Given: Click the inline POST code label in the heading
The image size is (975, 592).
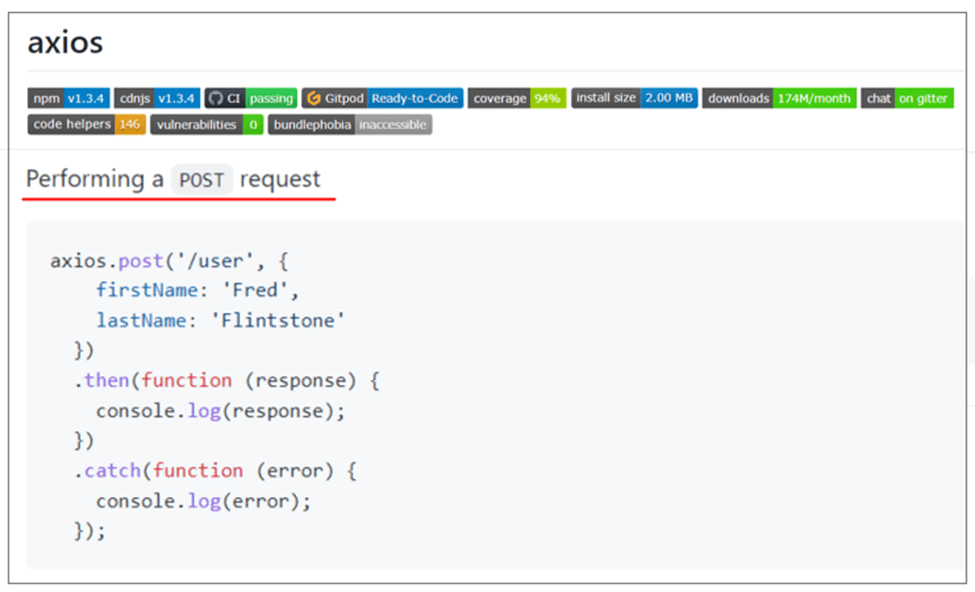Looking at the screenshot, I should point(202,180).
